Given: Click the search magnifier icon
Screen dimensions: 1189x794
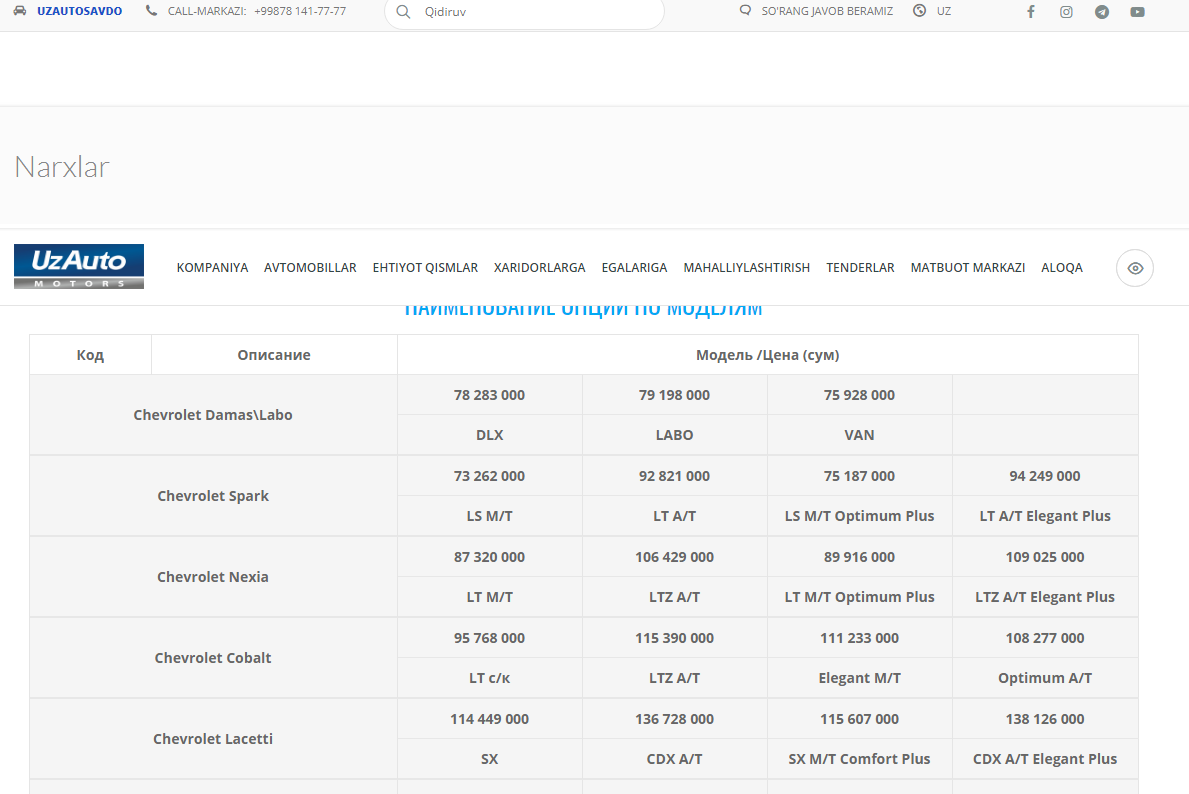Looking at the screenshot, I should coord(403,12).
